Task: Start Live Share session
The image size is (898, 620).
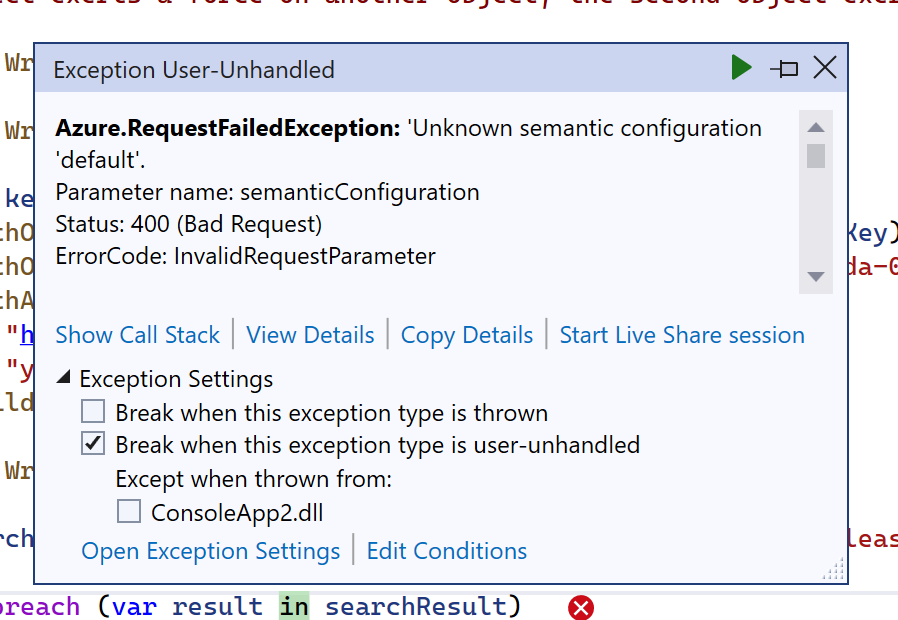Action: point(682,335)
